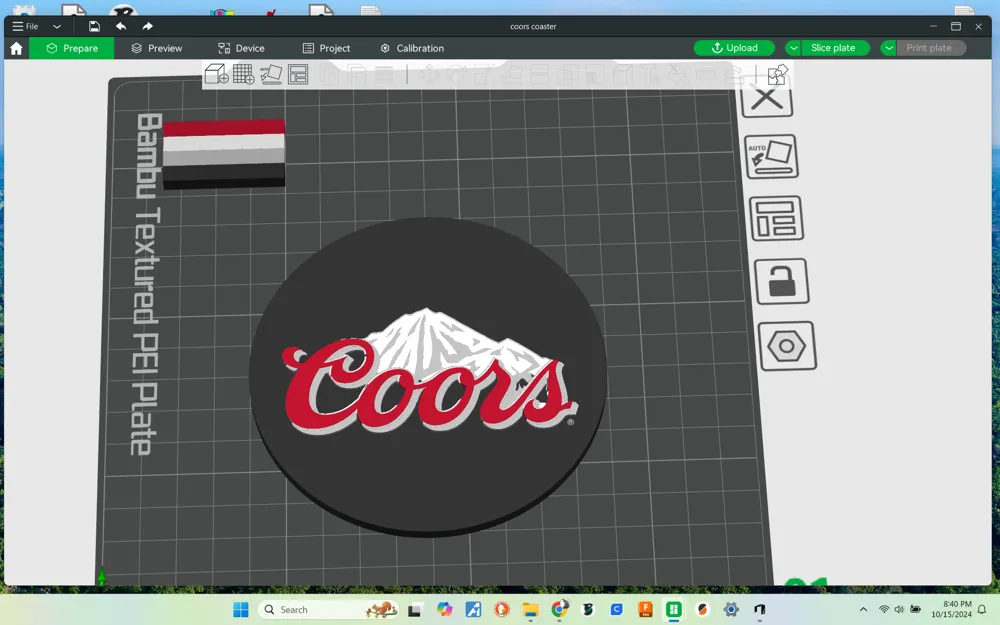Click the Slice plate button
This screenshot has width=1000, height=625.
click(x=834, y=48)
